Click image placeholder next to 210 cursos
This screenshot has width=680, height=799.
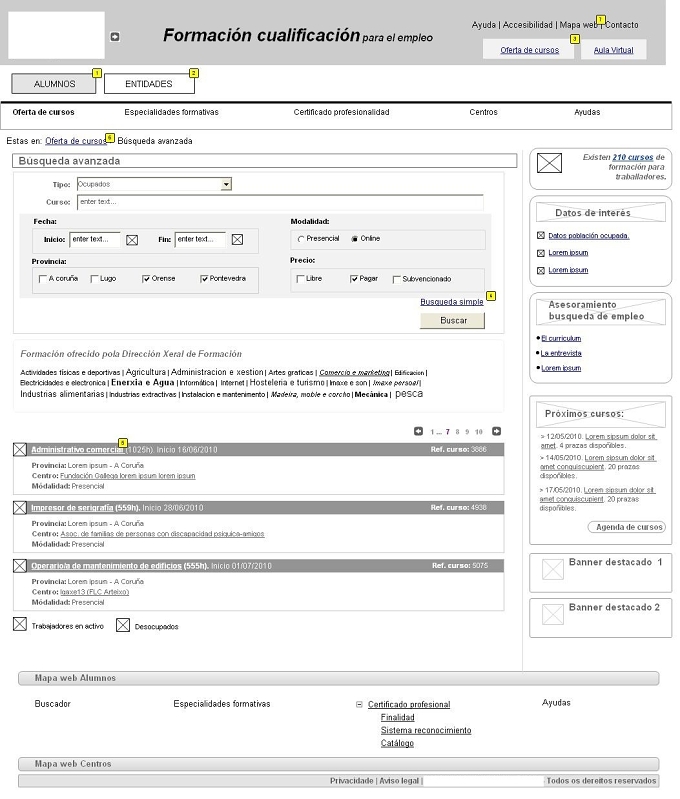coord(550,163)
